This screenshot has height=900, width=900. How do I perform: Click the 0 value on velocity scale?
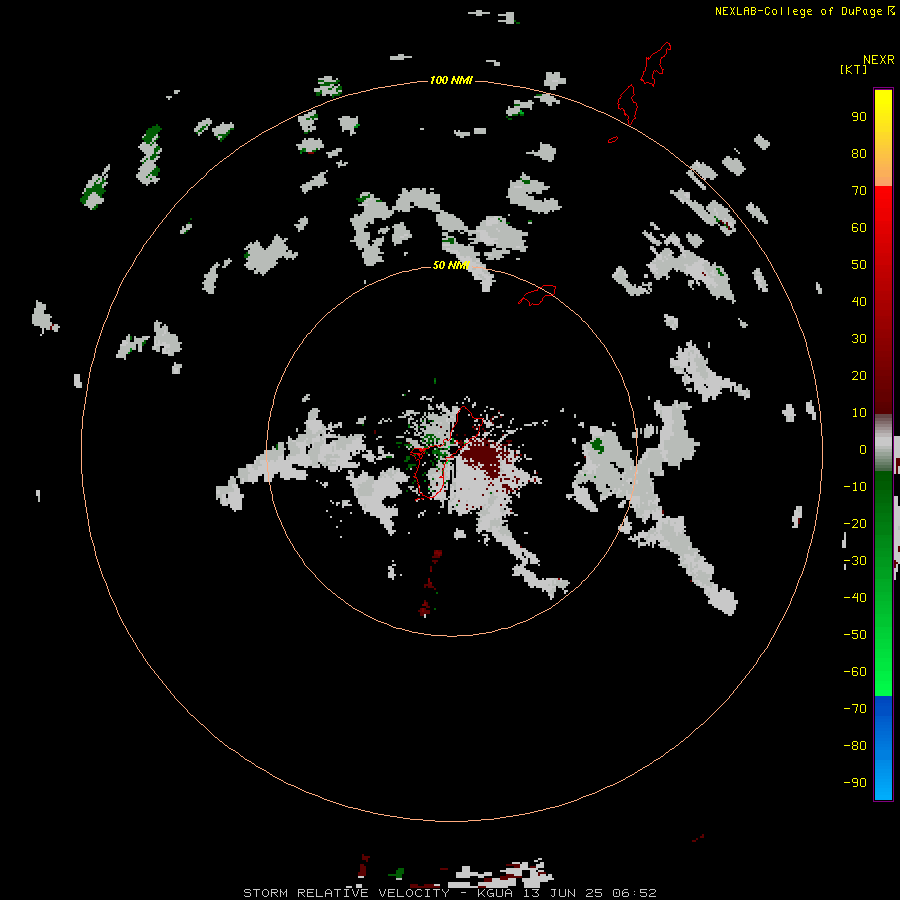(x=863, y=449)
